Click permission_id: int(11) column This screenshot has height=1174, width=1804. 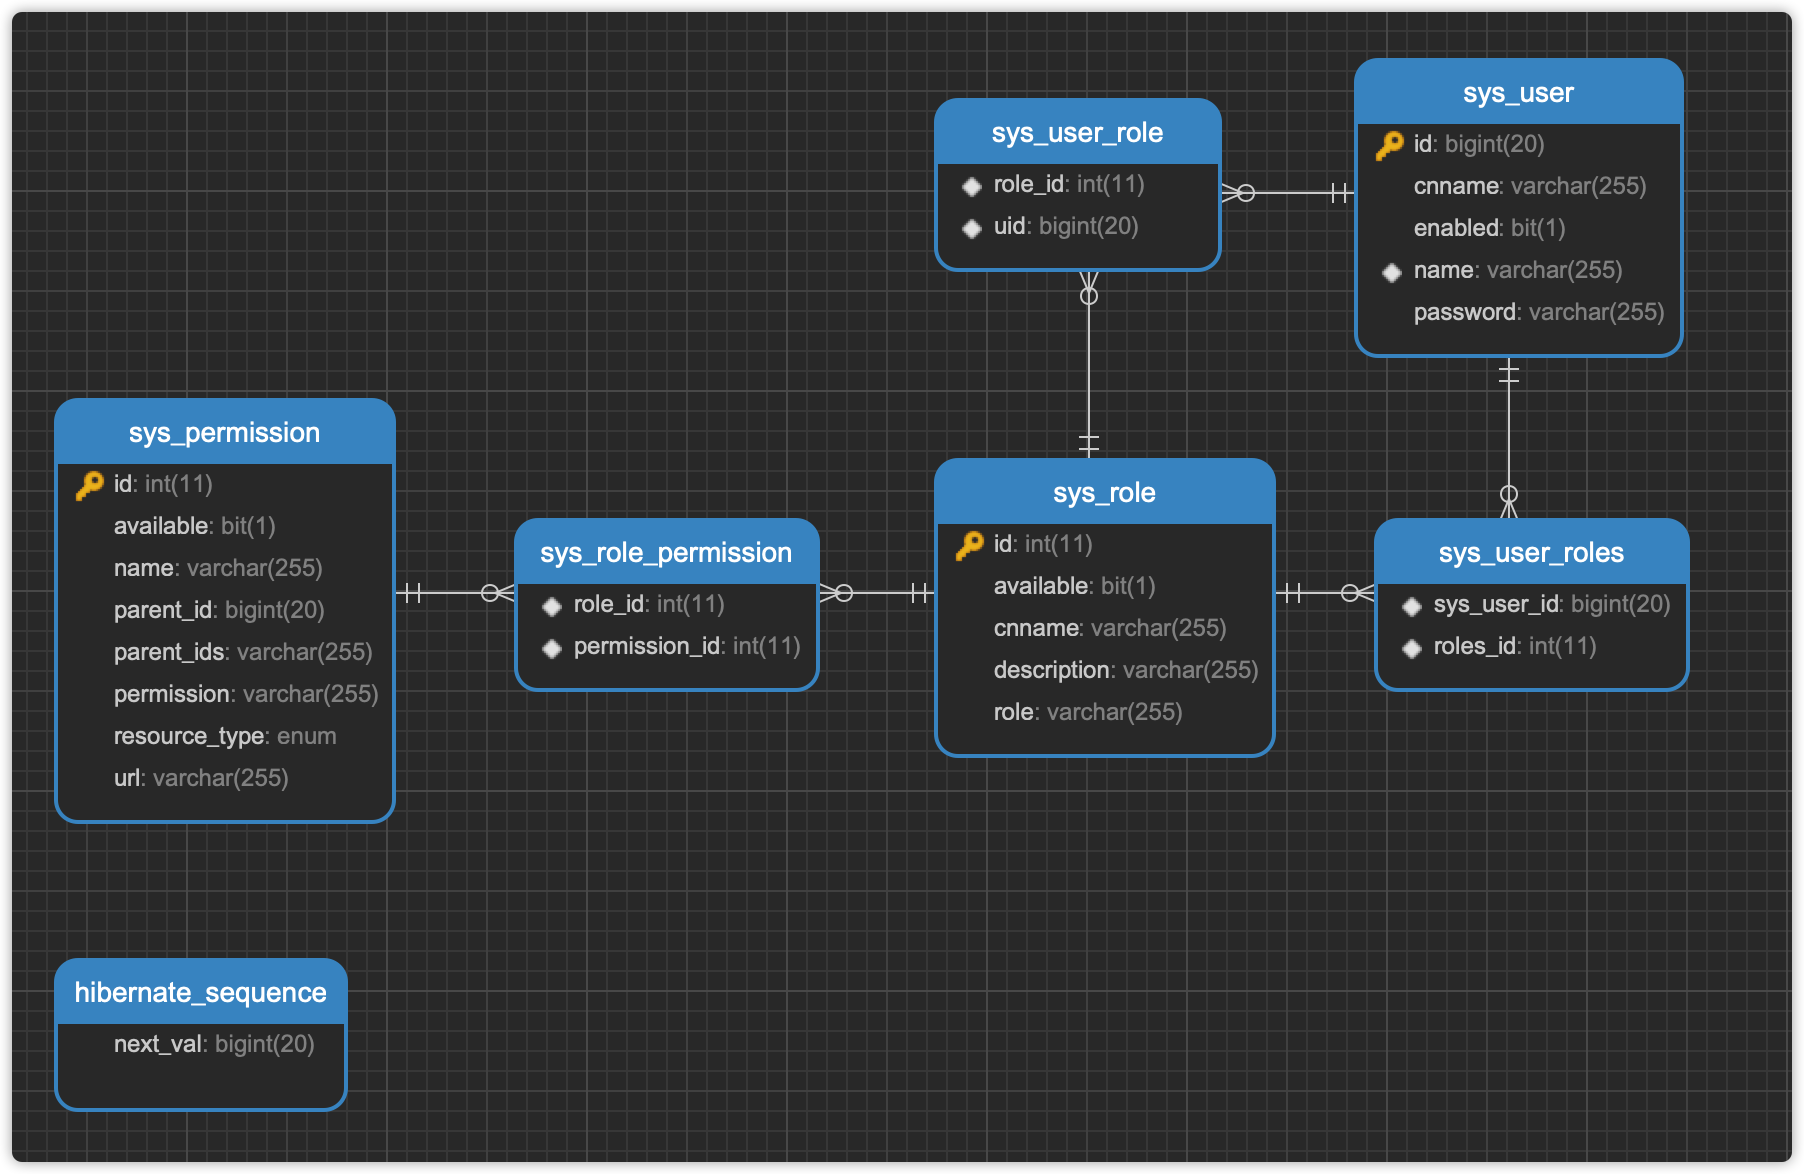click(687, 646)
